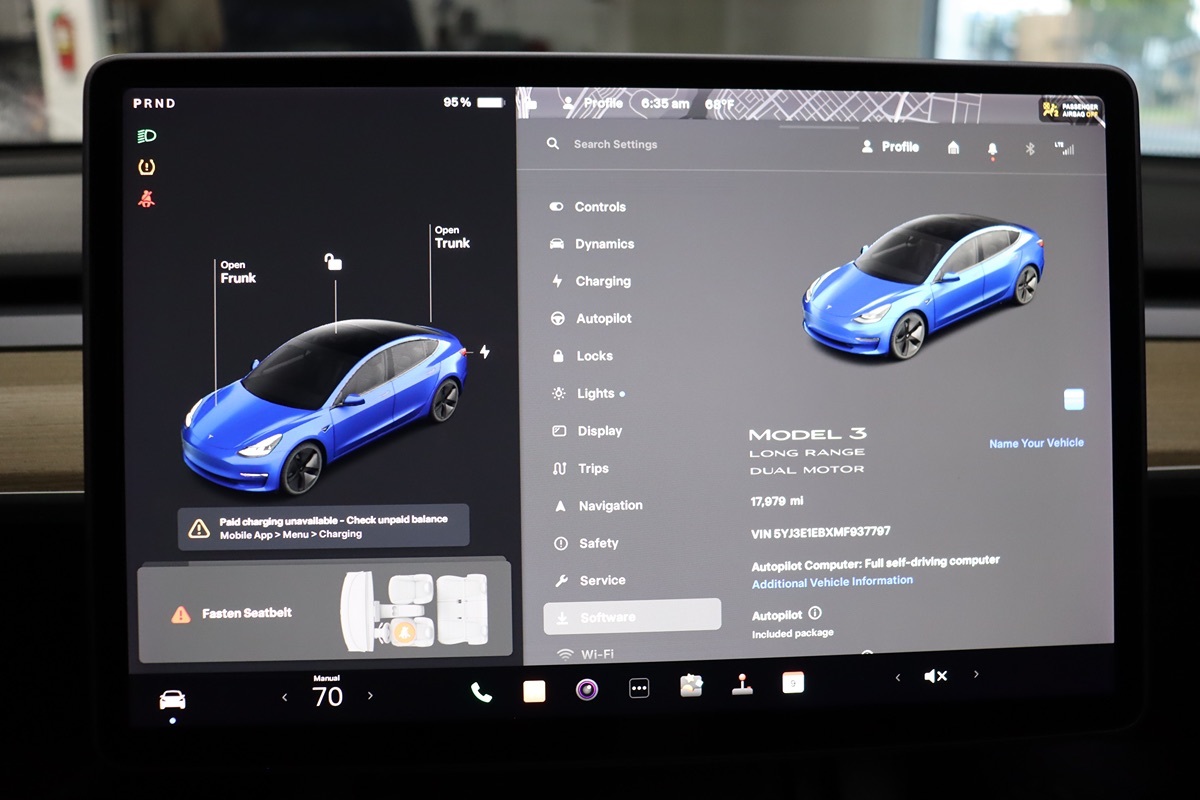
Task: Tap the Paid charging unavailable alert
Action: [x=323, y=527]
